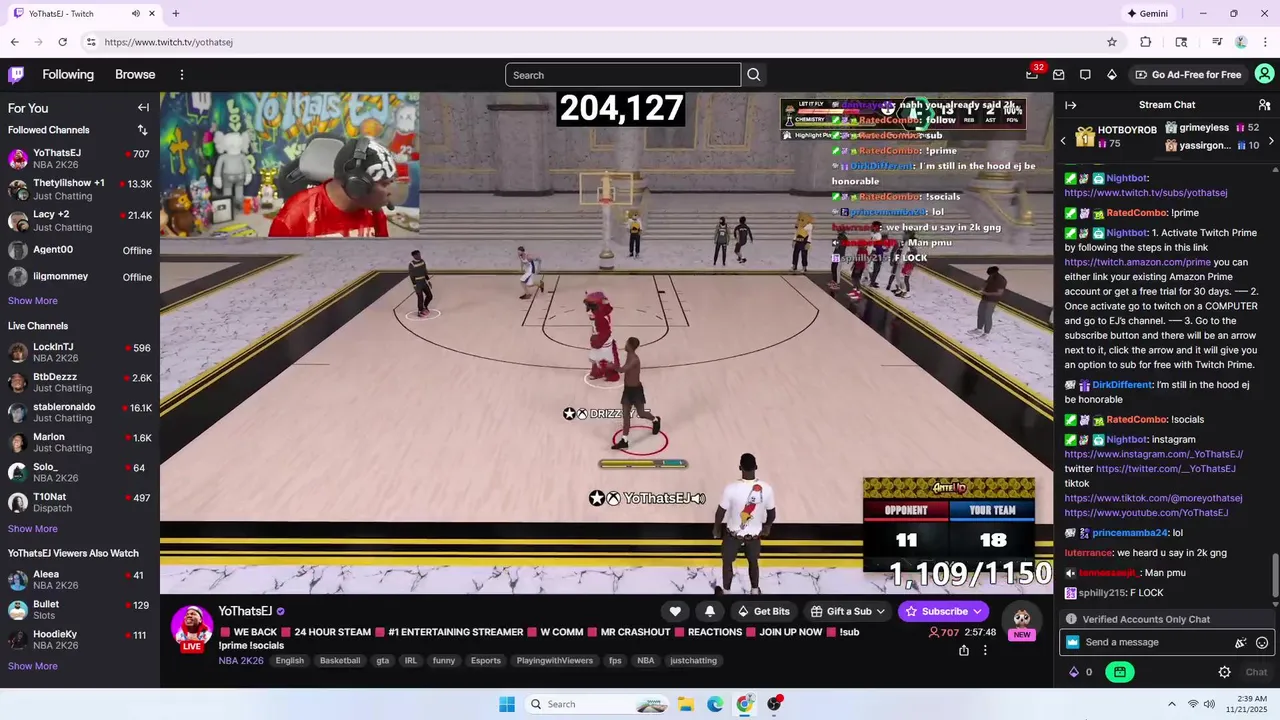Open HoodieKy recommended channel
Viewport: 1280px width, 720px height.
[x=80, y=640]
